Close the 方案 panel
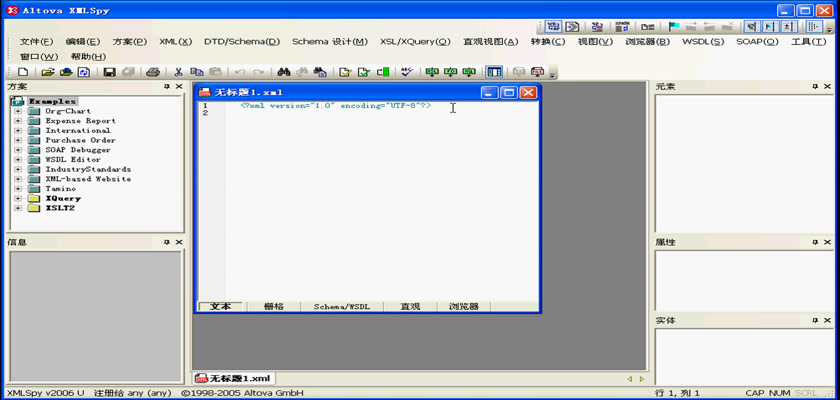 (x=179, y=86)
